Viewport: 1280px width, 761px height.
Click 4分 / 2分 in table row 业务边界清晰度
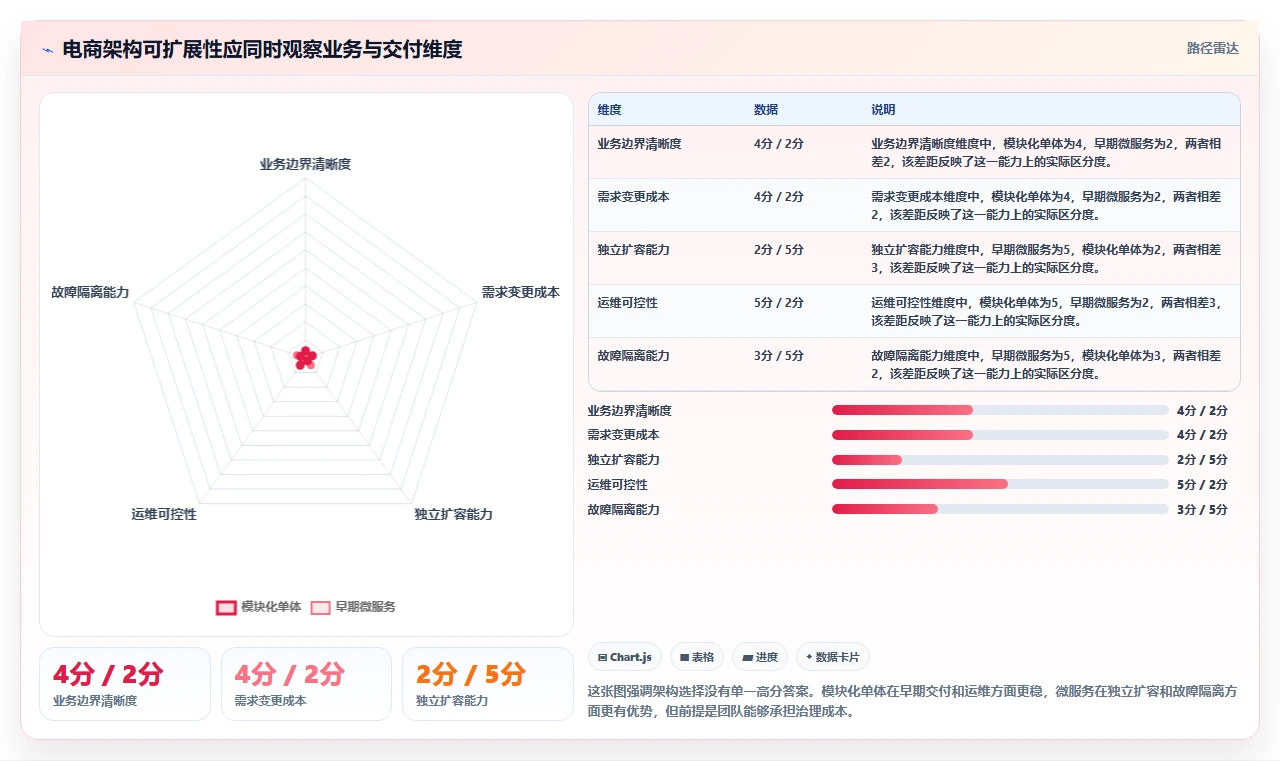[x=779, y=144]
